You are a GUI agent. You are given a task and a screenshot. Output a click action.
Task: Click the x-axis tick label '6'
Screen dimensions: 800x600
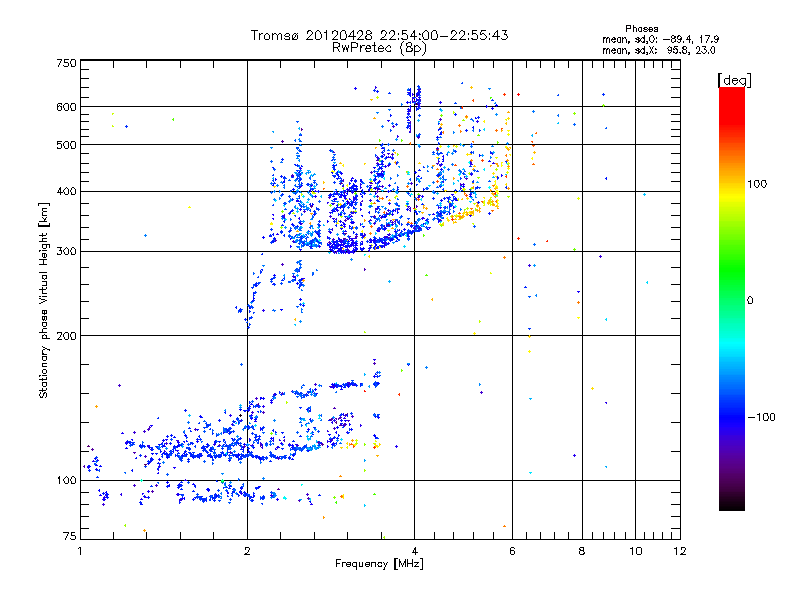512,551
